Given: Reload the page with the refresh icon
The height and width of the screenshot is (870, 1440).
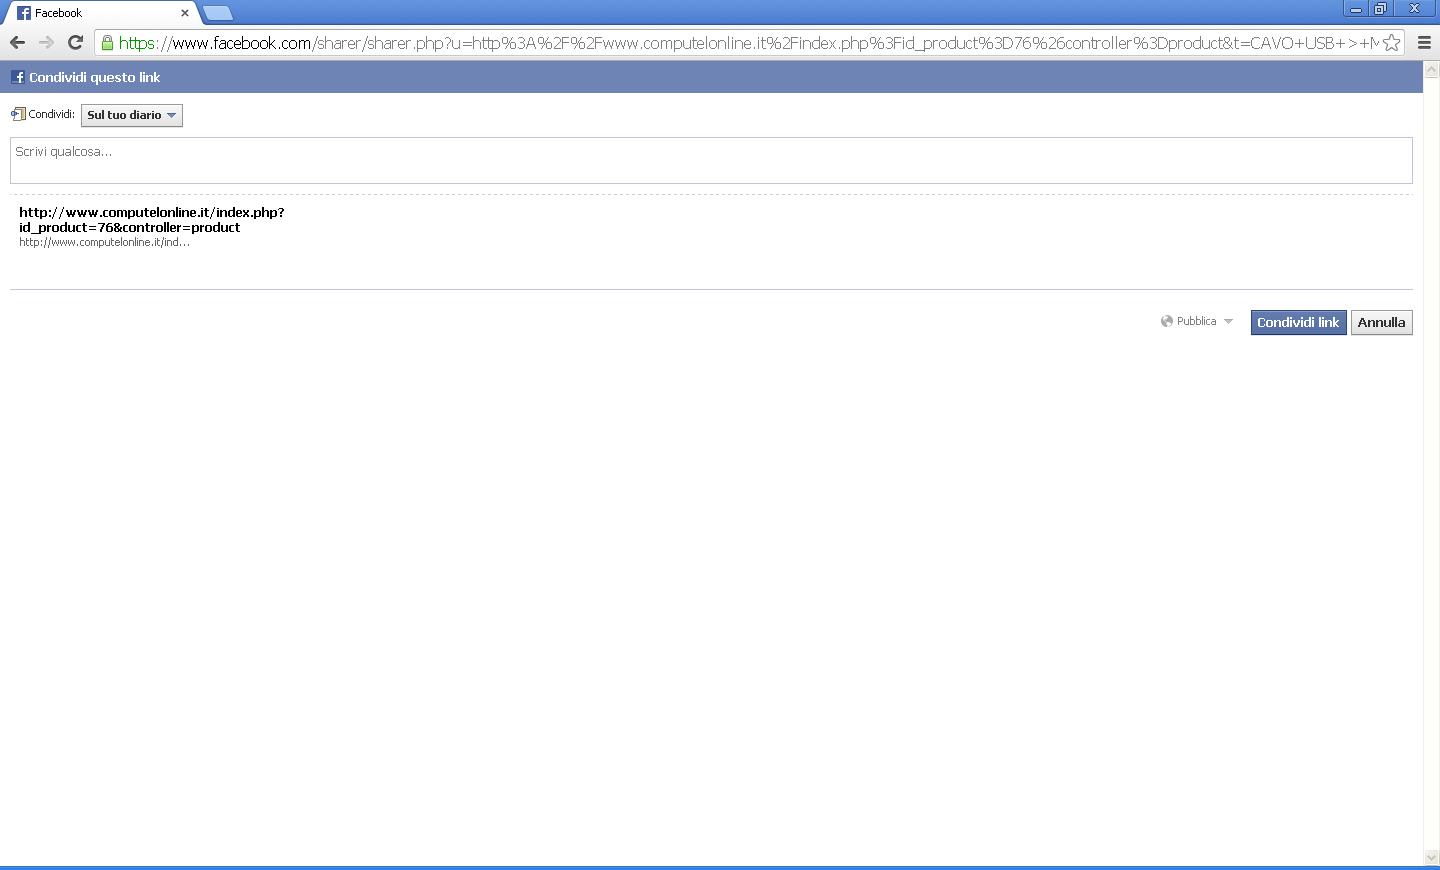Looking at the screenshot, I should pos(75,43).
